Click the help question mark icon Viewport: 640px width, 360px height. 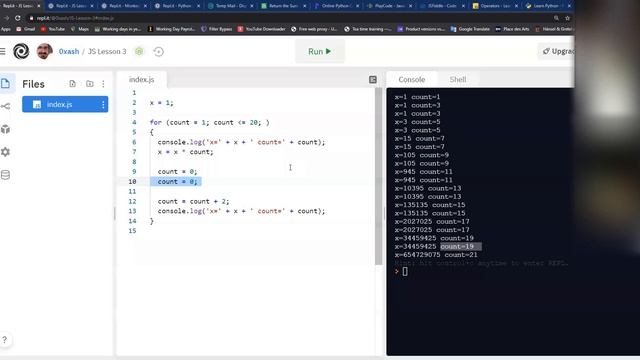click(x=4, y=340)
